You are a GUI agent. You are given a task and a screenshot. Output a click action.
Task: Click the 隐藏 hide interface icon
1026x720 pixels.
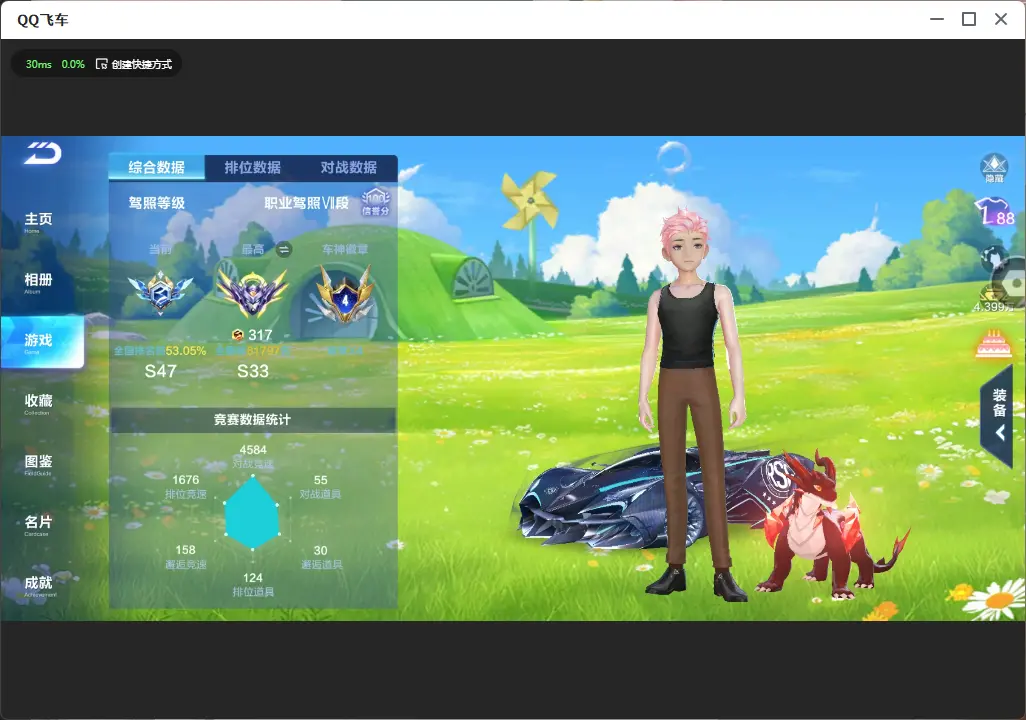[994, 168]
